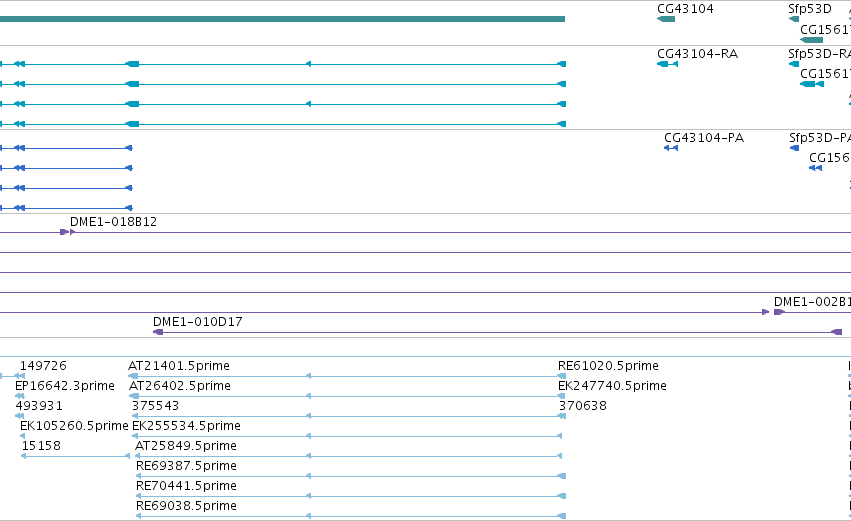Image resolution: width=851 pixels, height=521 pixels.
Task: Select the RE69387.5prime EST label
Action: click(186, 466)
